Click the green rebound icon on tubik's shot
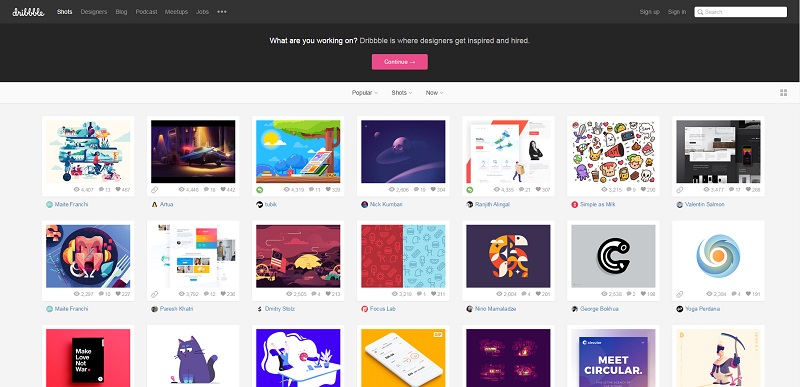Screen dimensions: 800x387 (259, 190)
